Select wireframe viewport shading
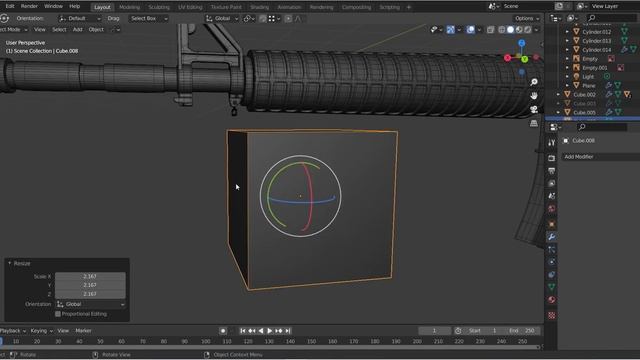 click(x=502, y=30)
